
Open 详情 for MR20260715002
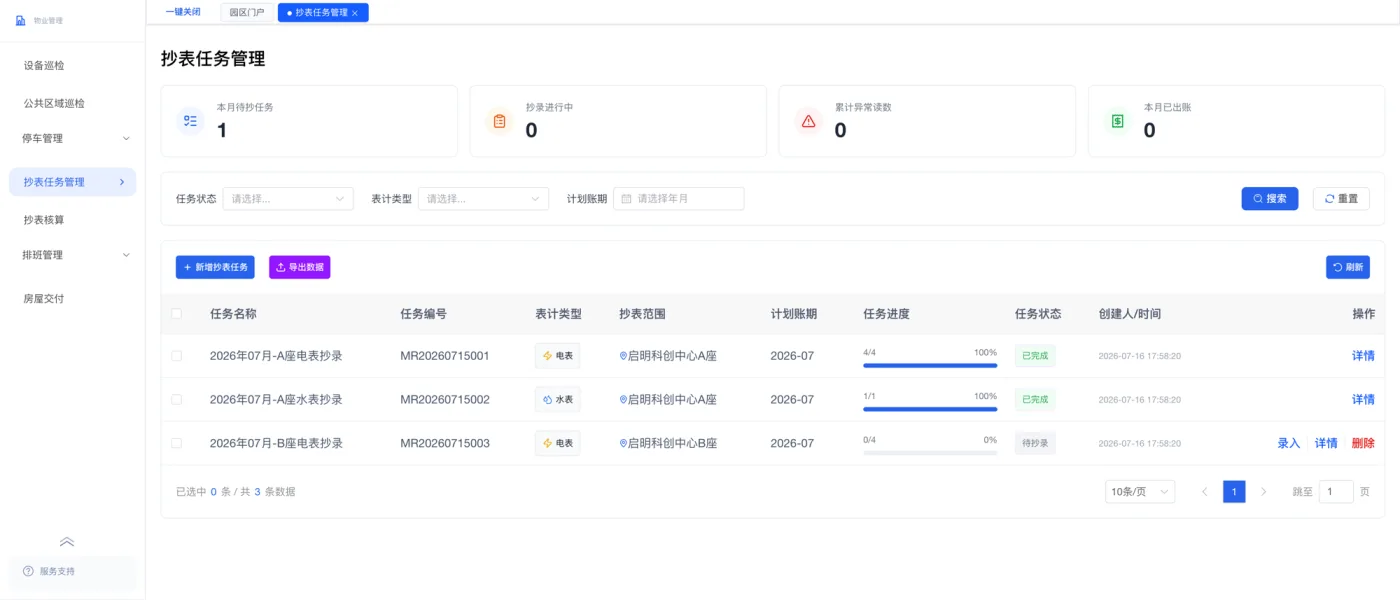click(1363, 399)
